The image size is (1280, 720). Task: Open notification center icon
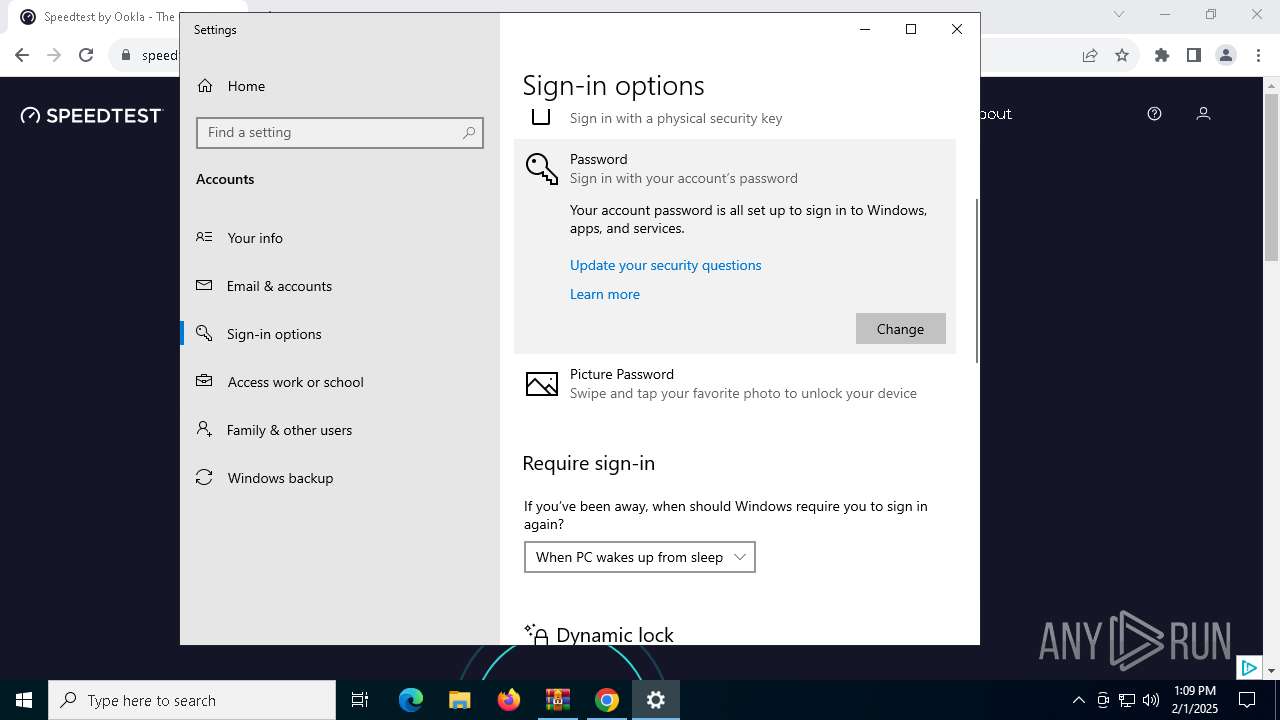point(1247,700)
